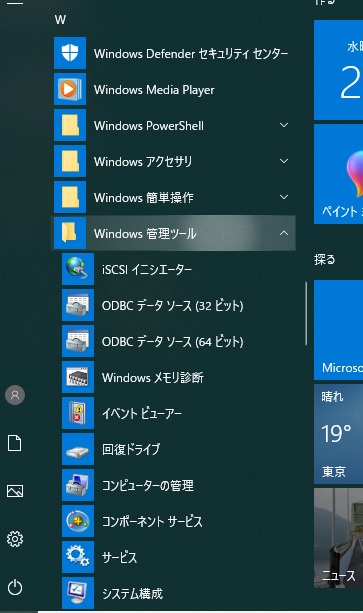Expand the Windows アクセサリ chevron
Viewport: 363px width, 613px height.
click(284, 161)
